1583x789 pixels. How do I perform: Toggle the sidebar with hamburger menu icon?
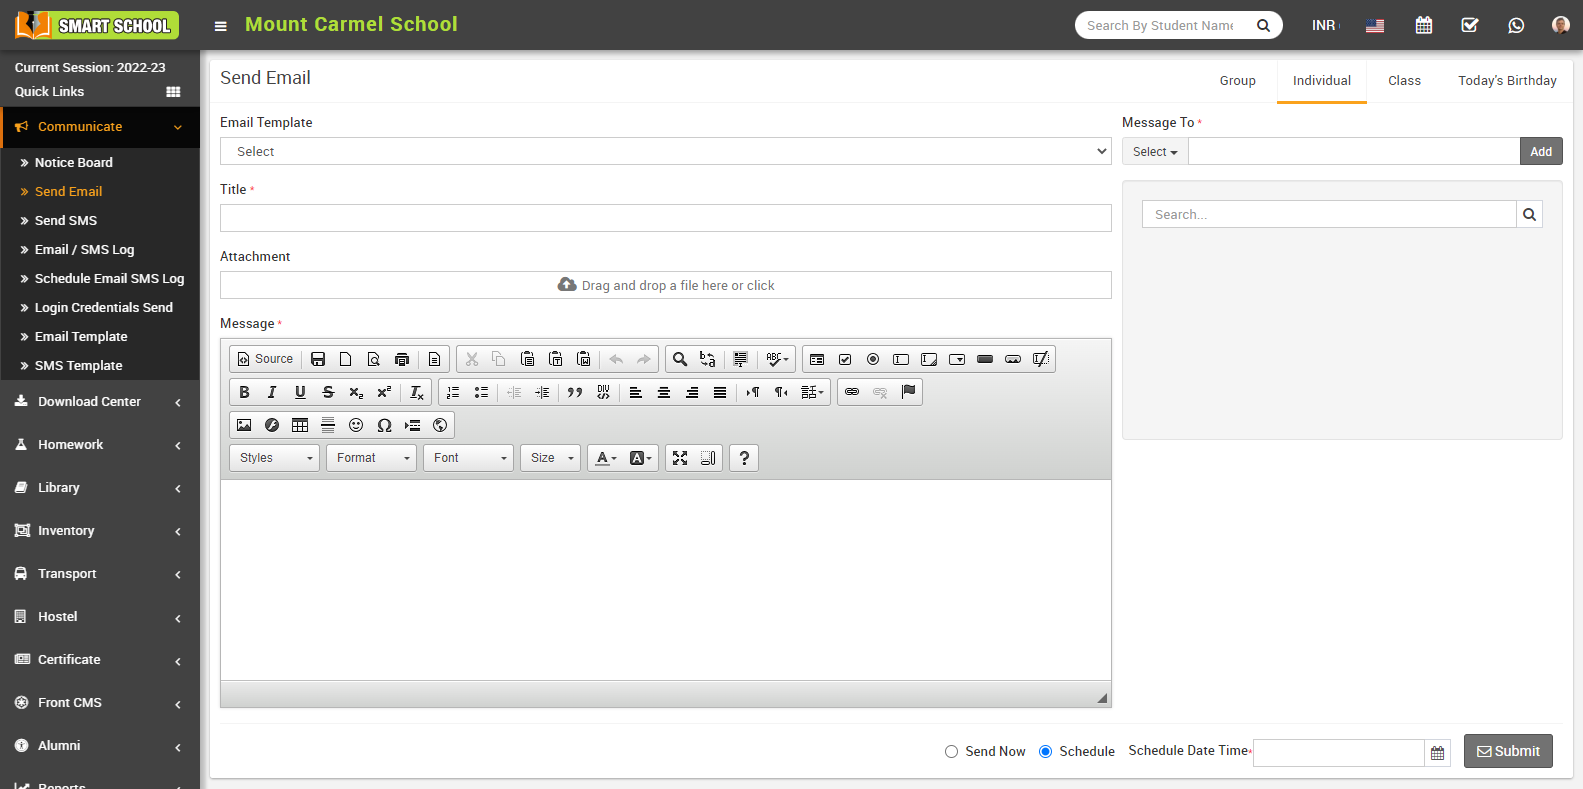[221, 26]
